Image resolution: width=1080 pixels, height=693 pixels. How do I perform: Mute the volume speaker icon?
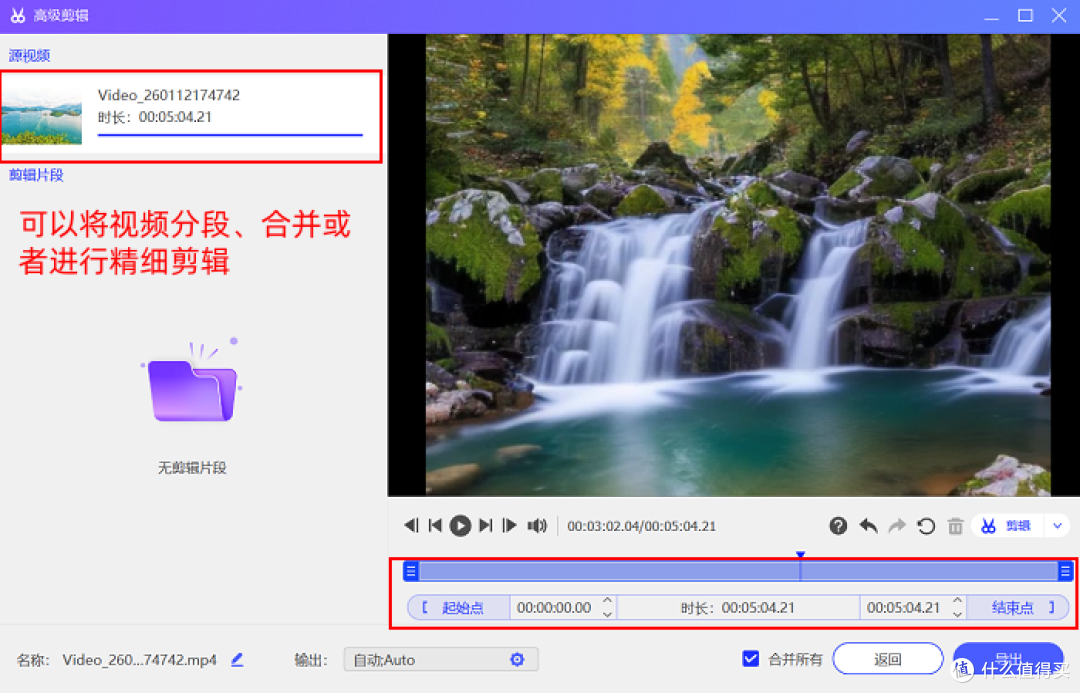[537, 526]
